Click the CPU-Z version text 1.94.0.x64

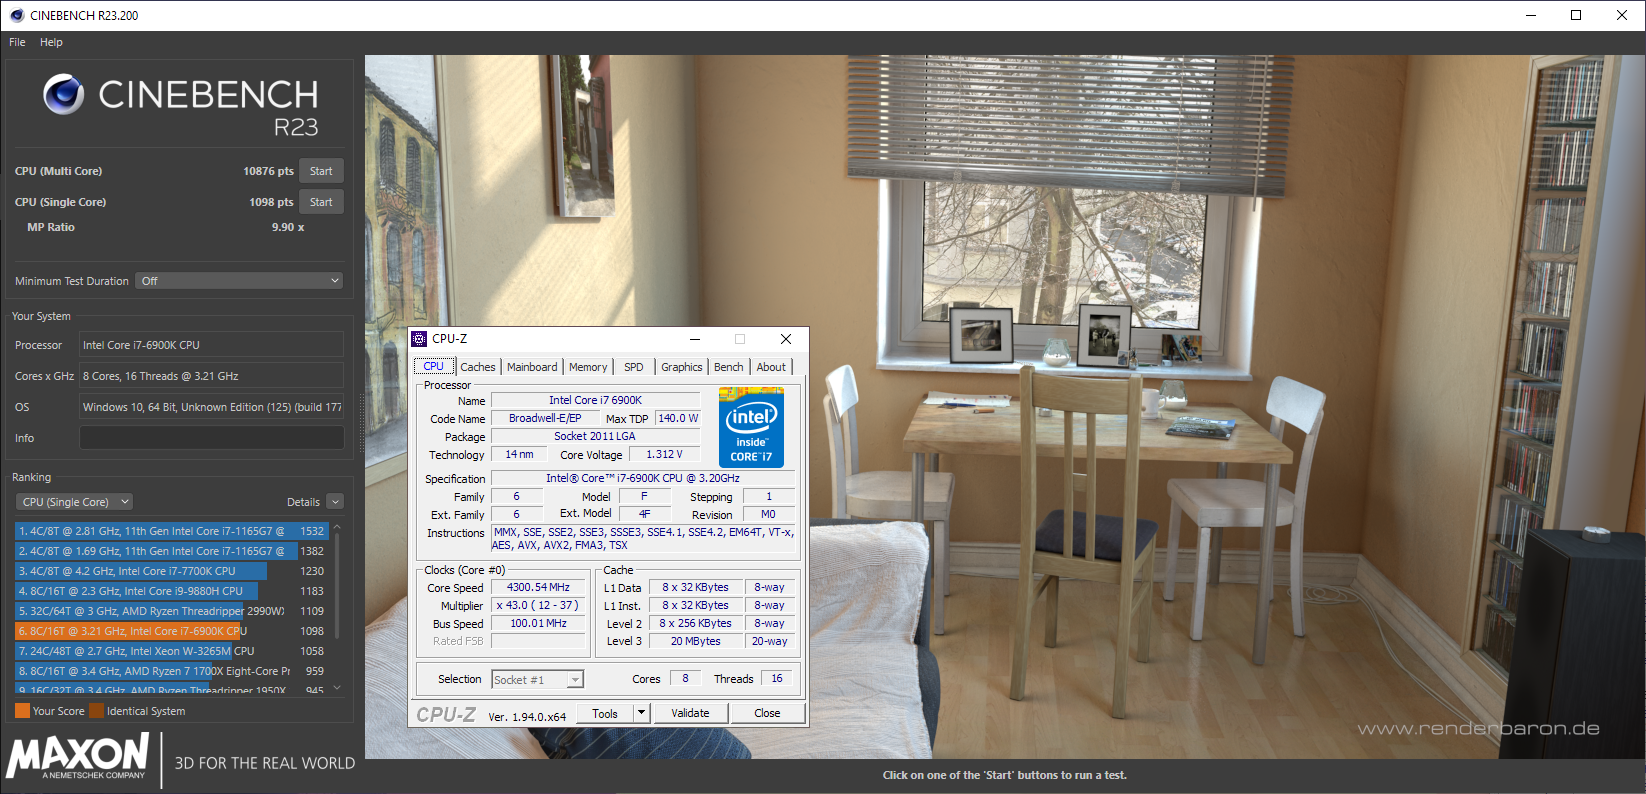point(527,716)
